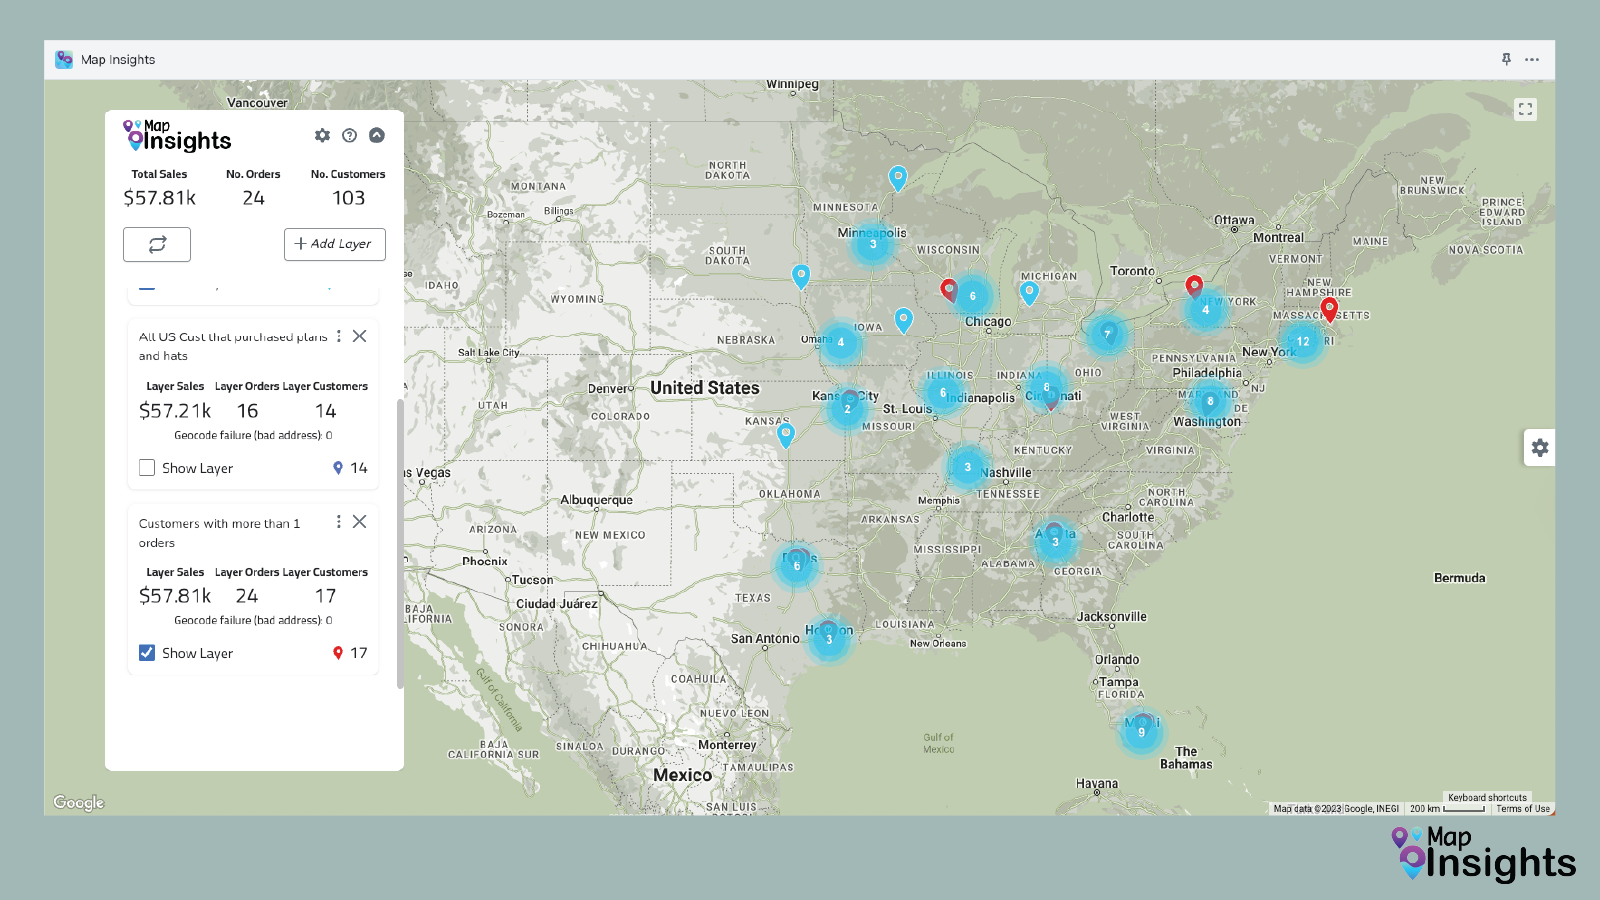Click the cluster of 12 near New York

click(x=1303, y=342)
